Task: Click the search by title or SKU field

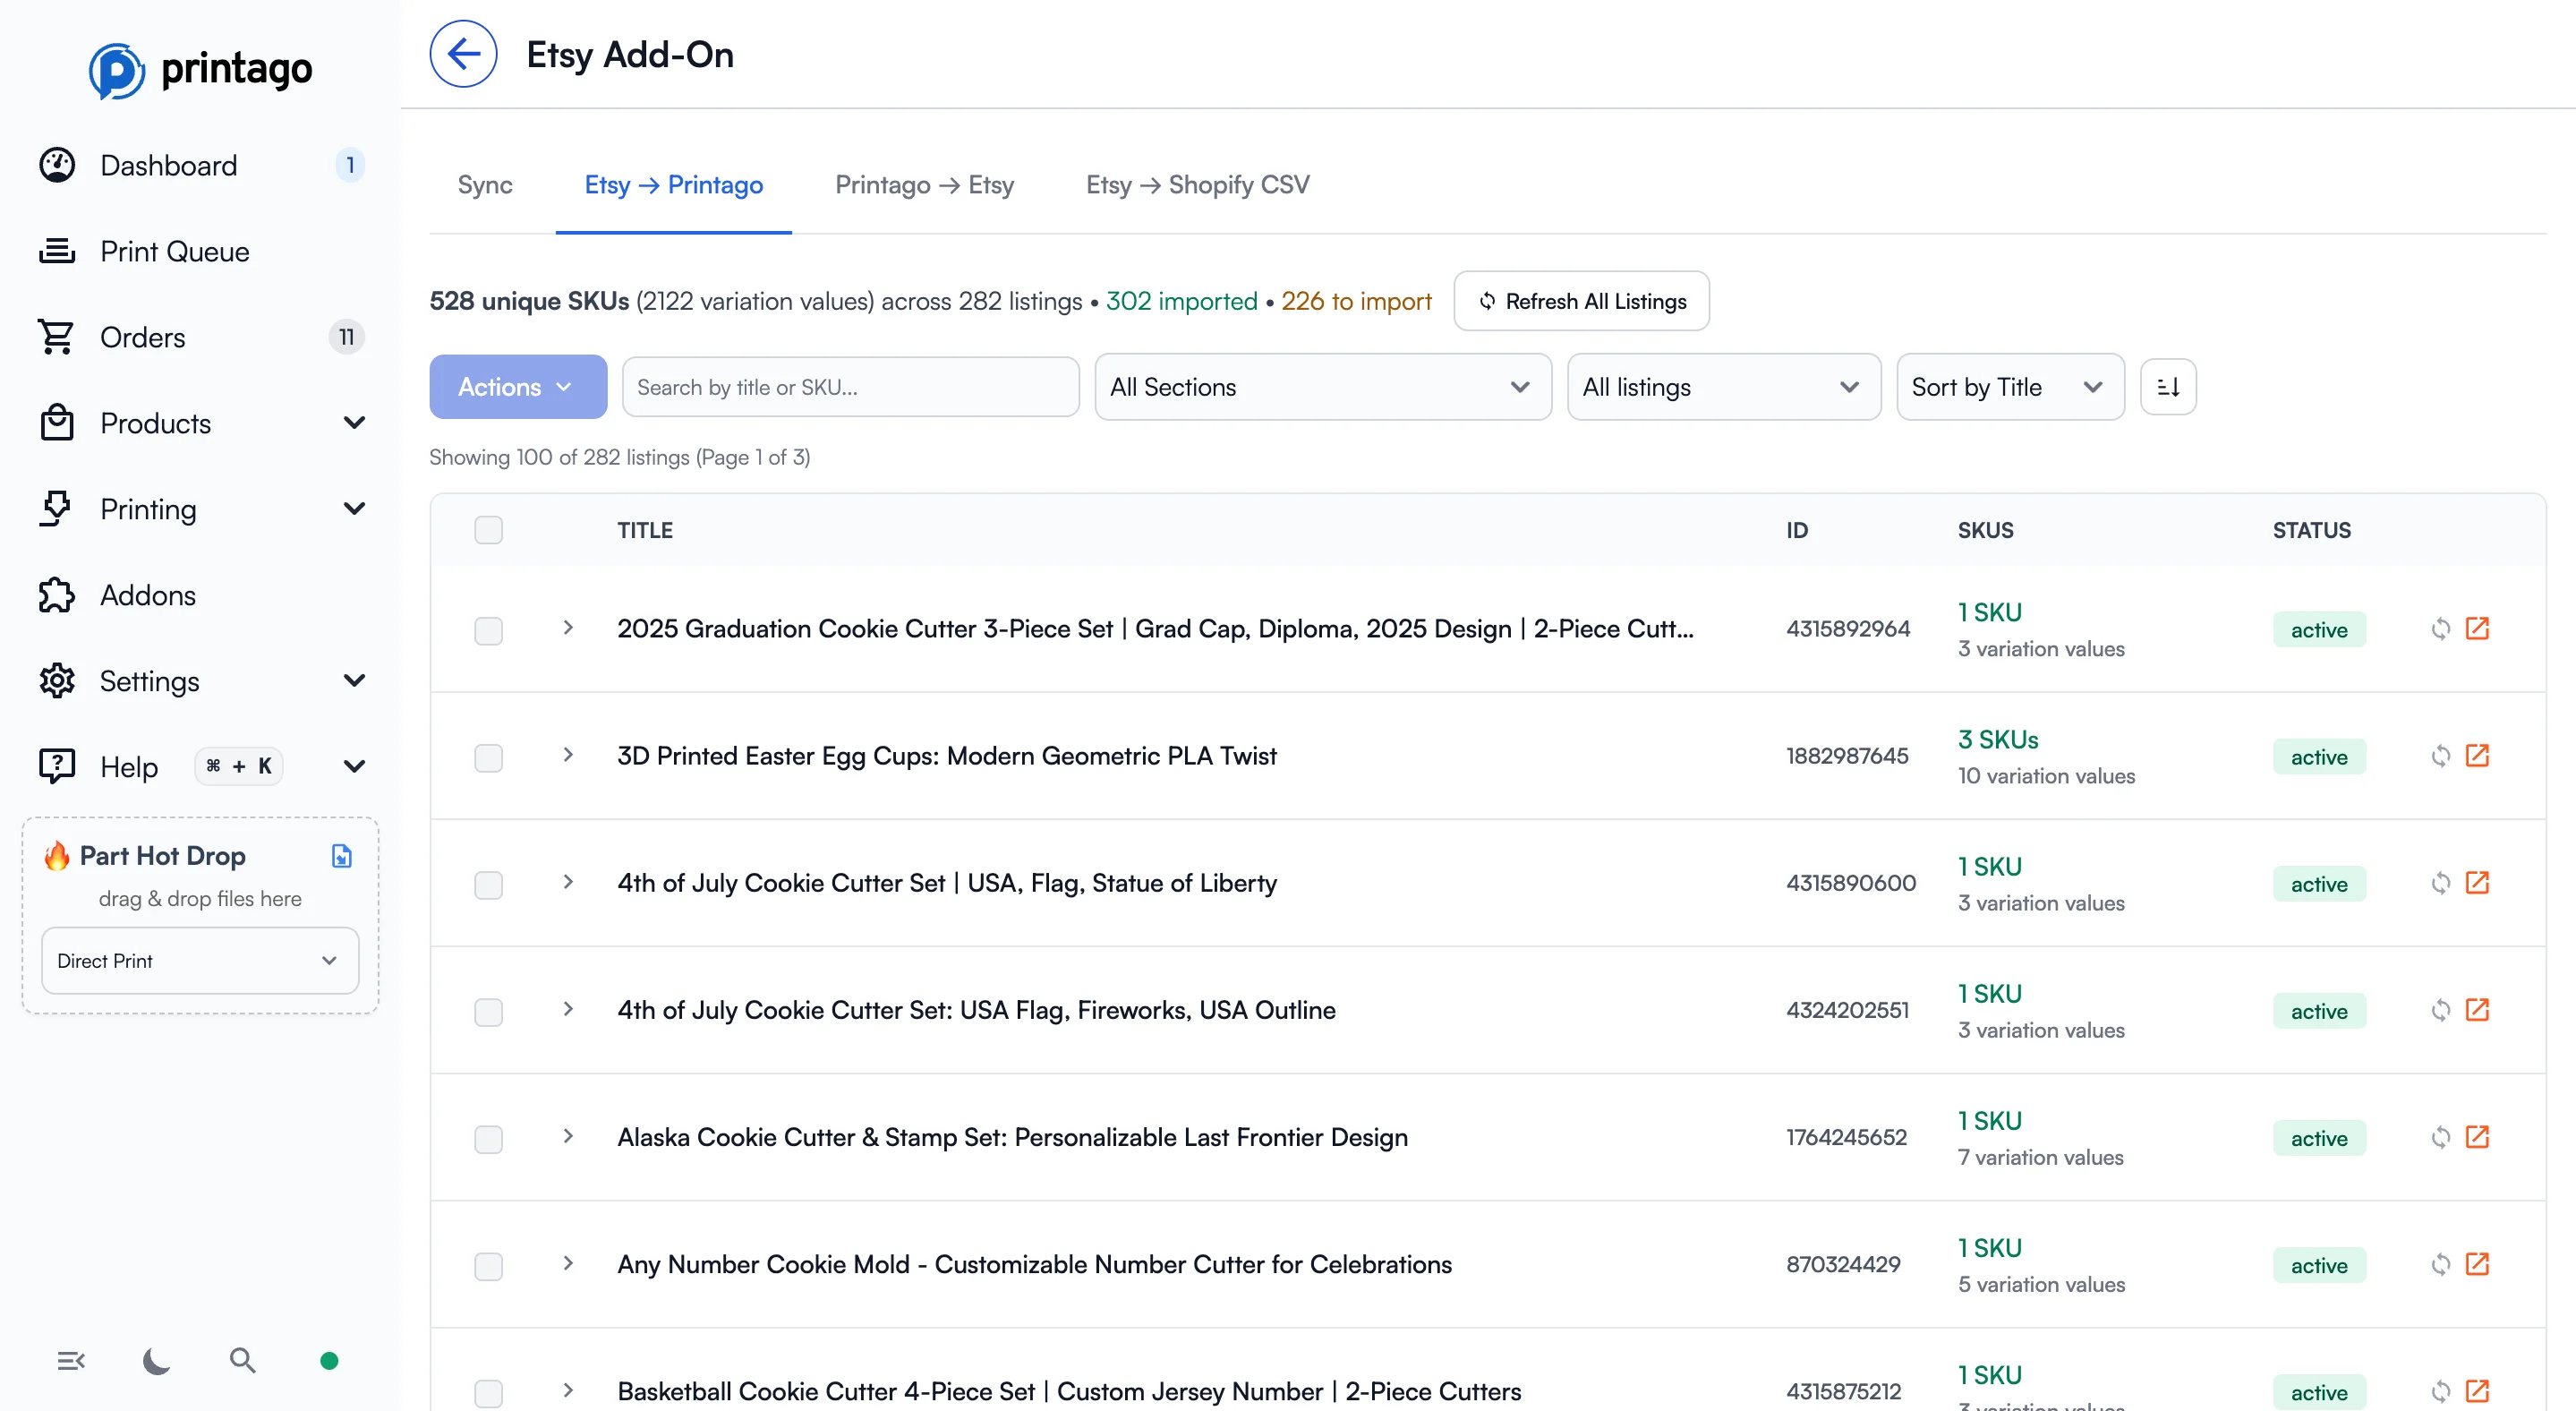Action: 849,387
